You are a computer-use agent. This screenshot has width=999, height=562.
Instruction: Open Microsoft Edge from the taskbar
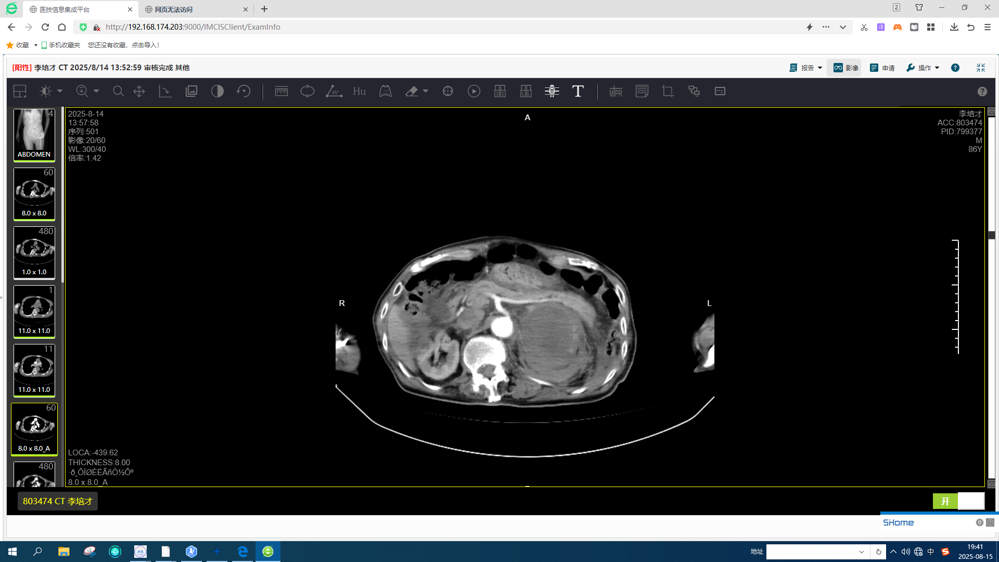click(x=242, y=551)
